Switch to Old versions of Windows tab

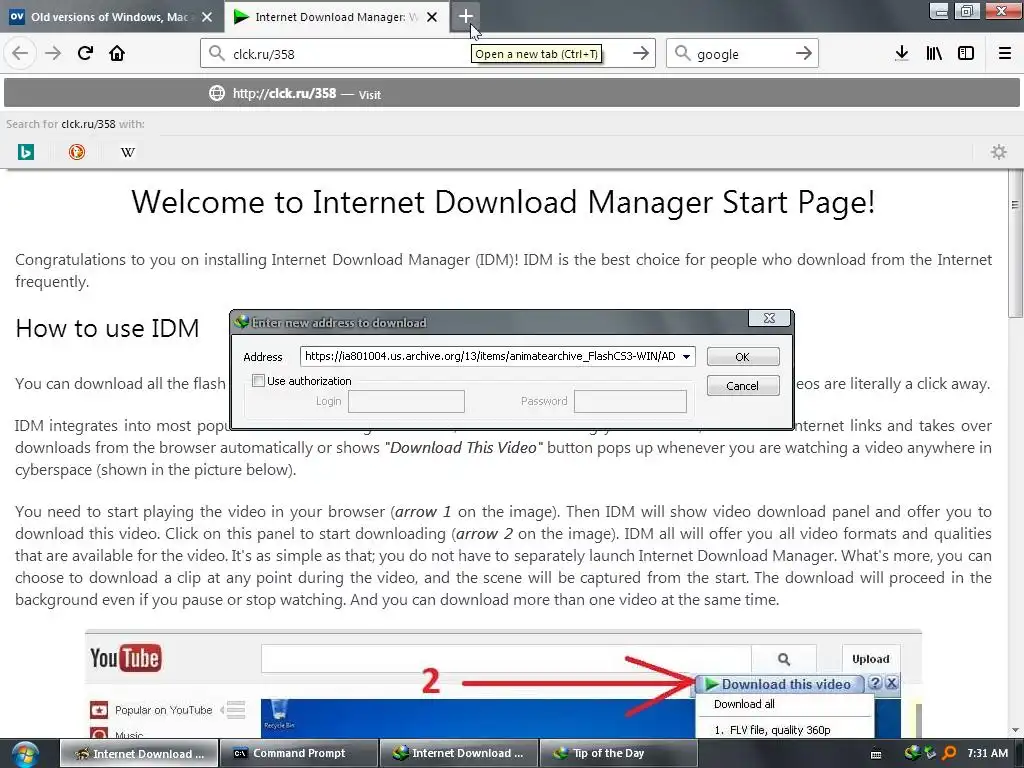coord(111,17)
